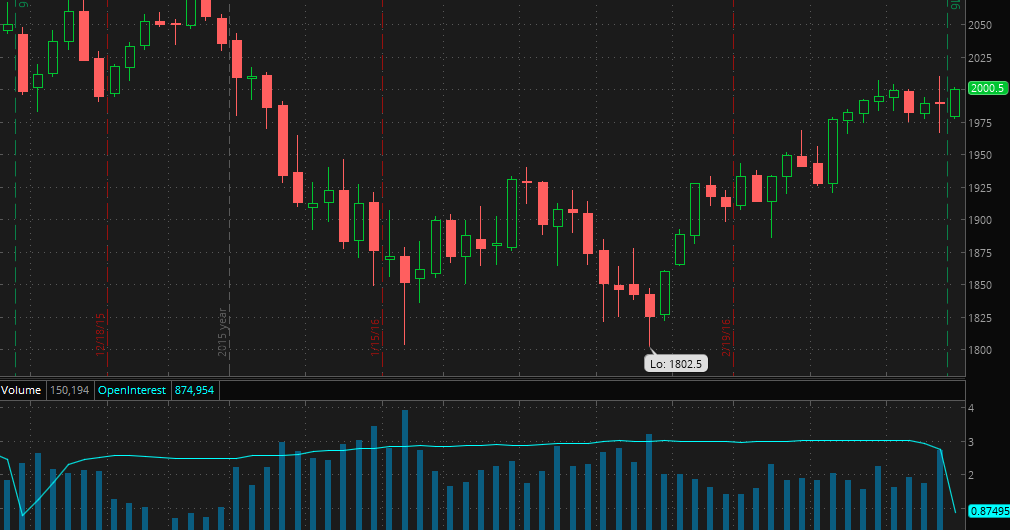The image size is (1010, 530).
Task: Click the 1875 price axis label
Action: (x=980, y=252)
